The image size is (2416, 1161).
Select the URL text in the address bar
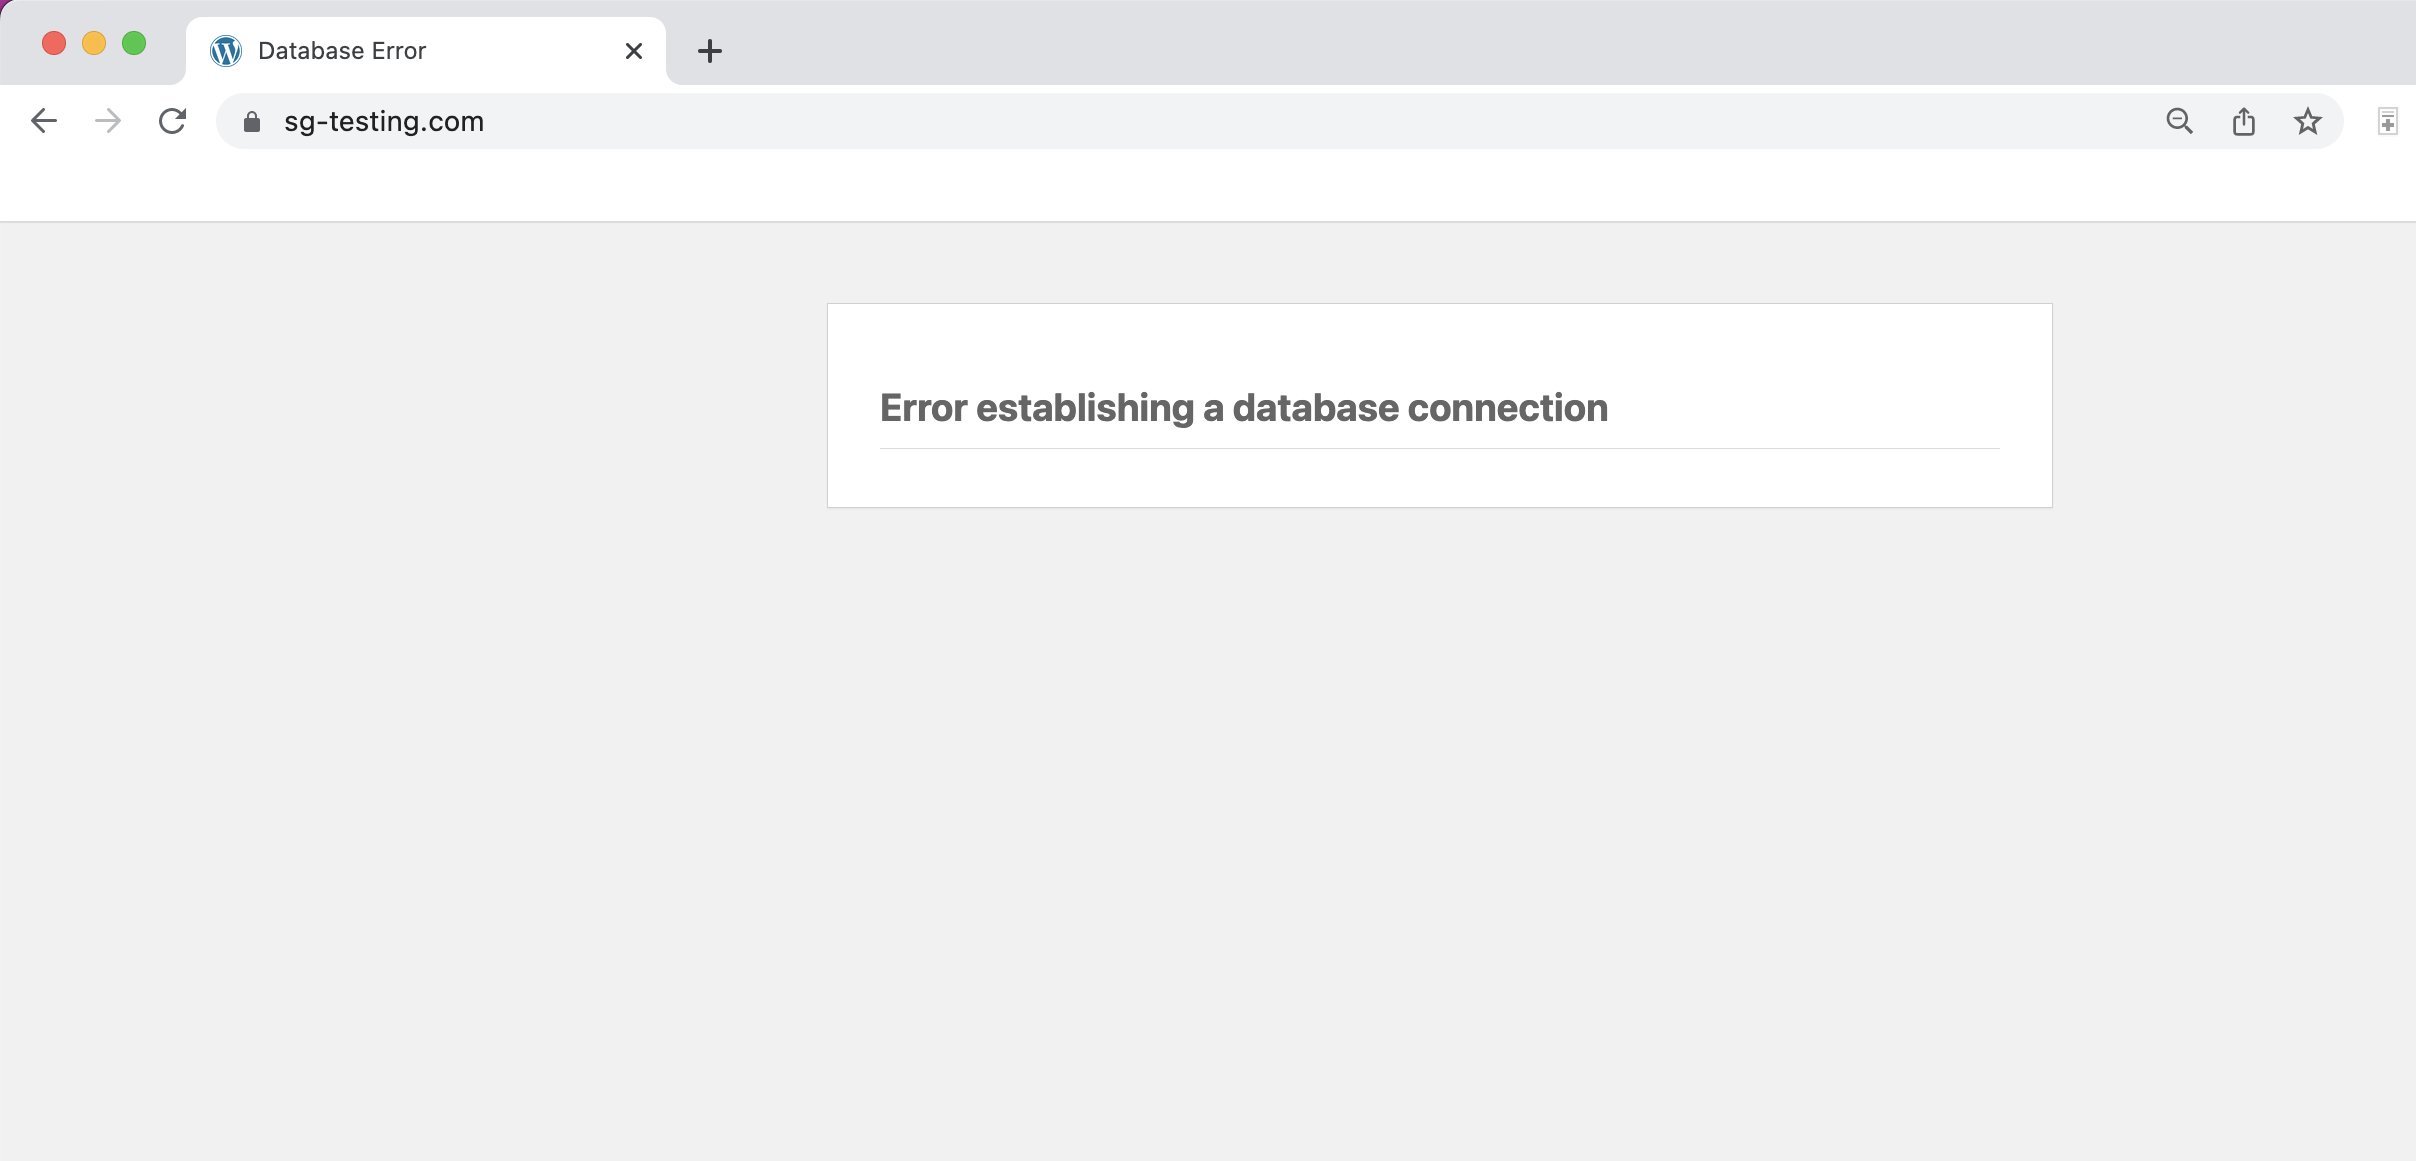click(384, 121)
